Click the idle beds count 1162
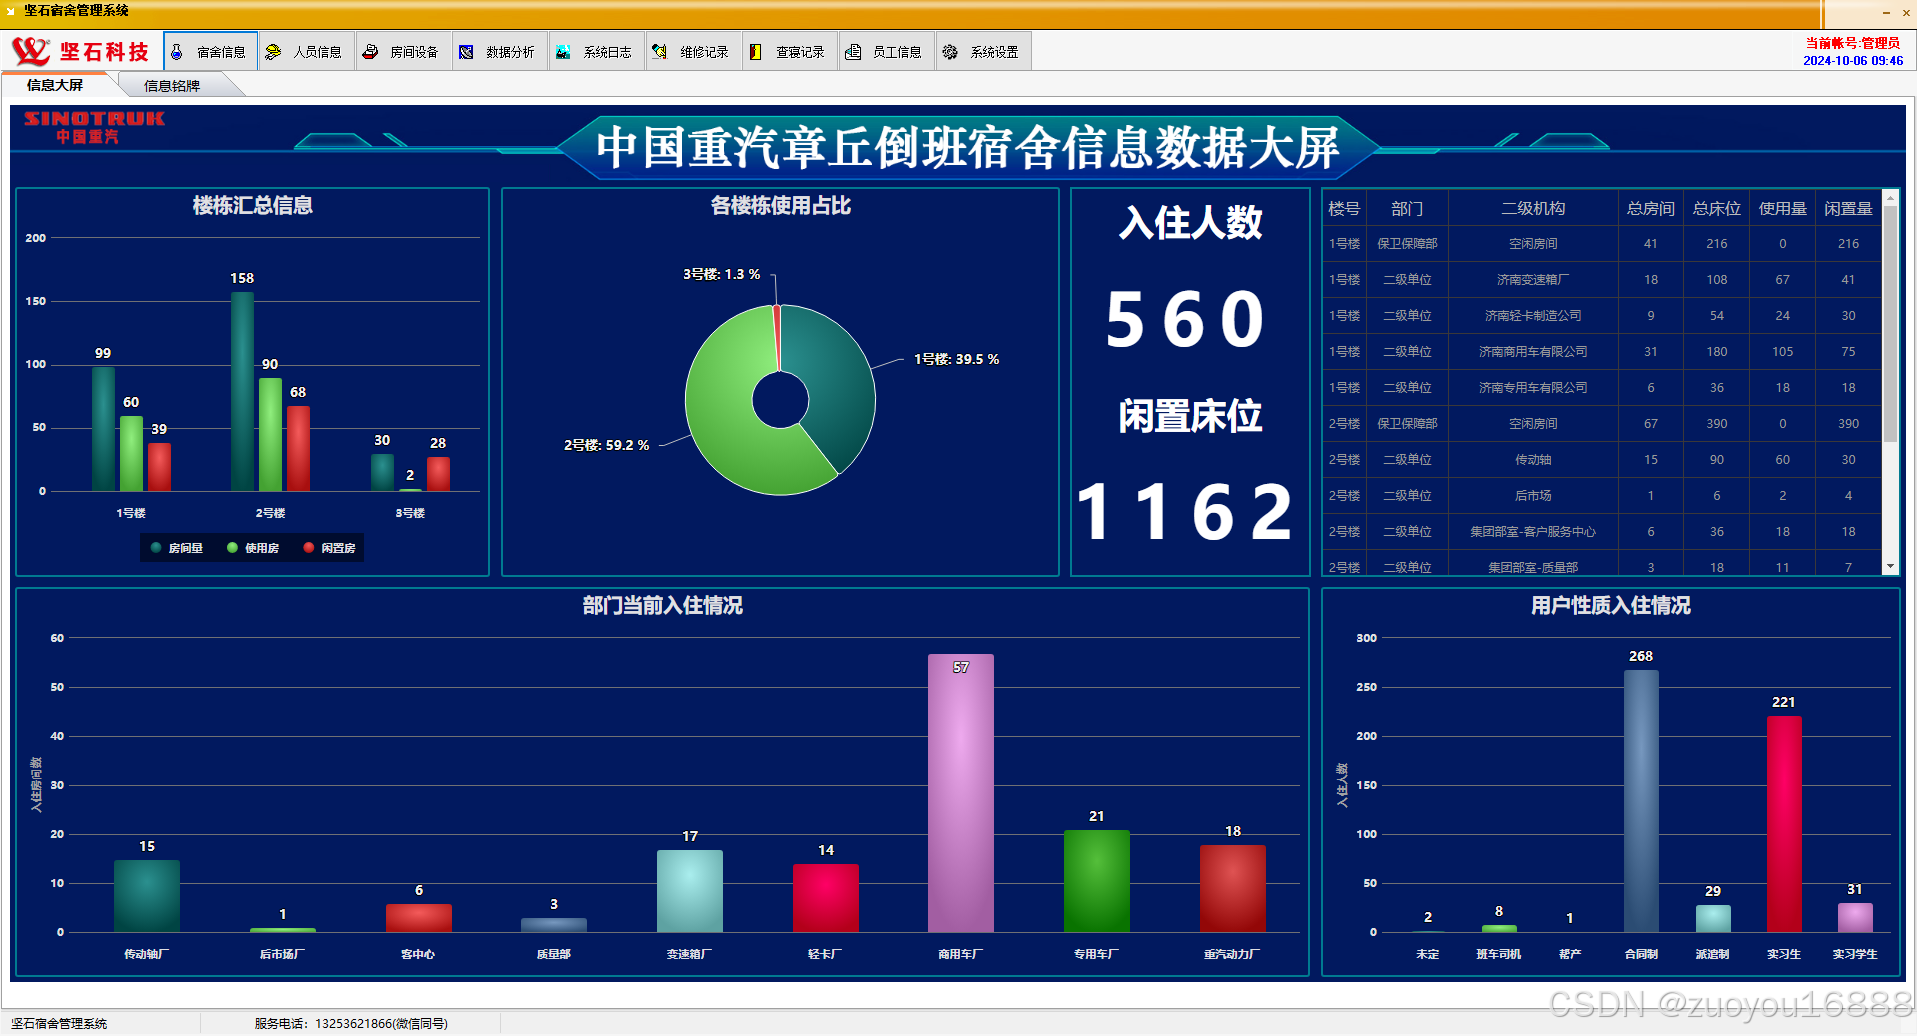Viewport: 1917px width, 1036px height. point(1186,512)
